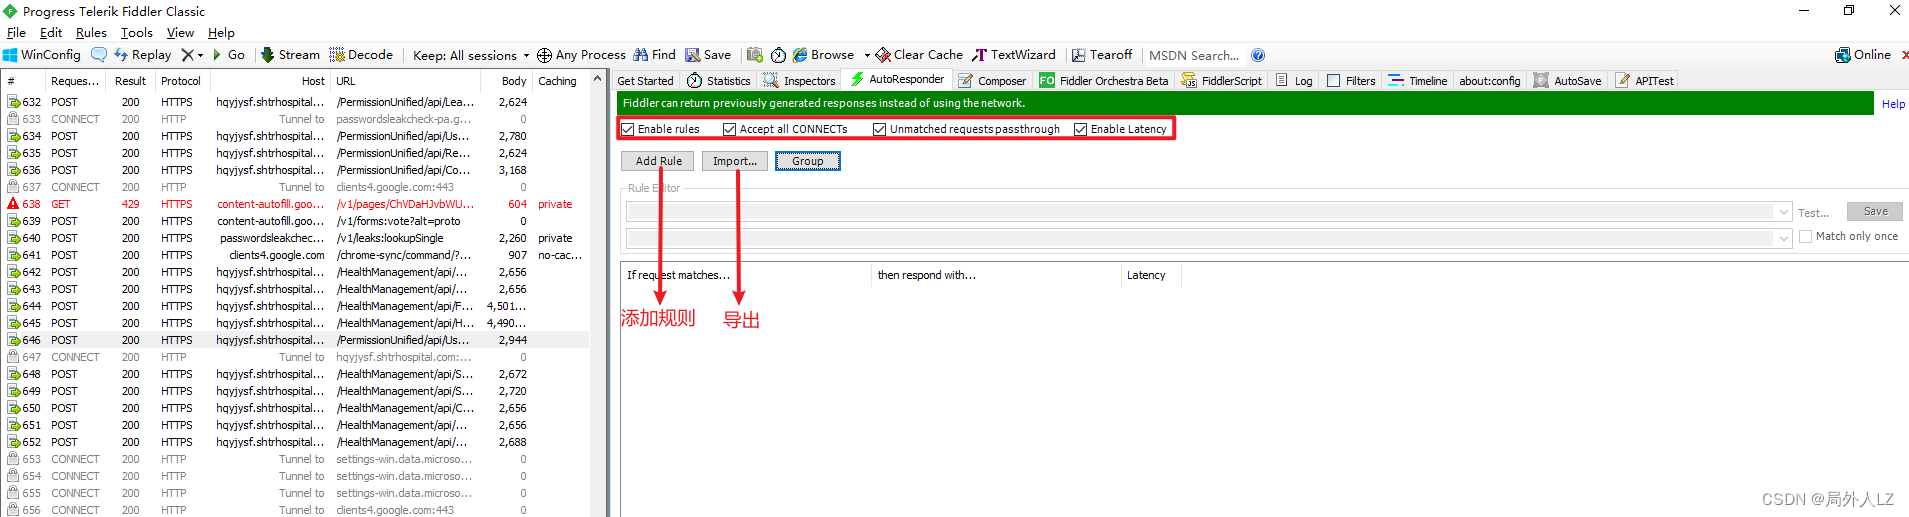1909x517 pixels.
Task: Select session 646 POST row
Action: pyautogui.click(x=296, y=340)
